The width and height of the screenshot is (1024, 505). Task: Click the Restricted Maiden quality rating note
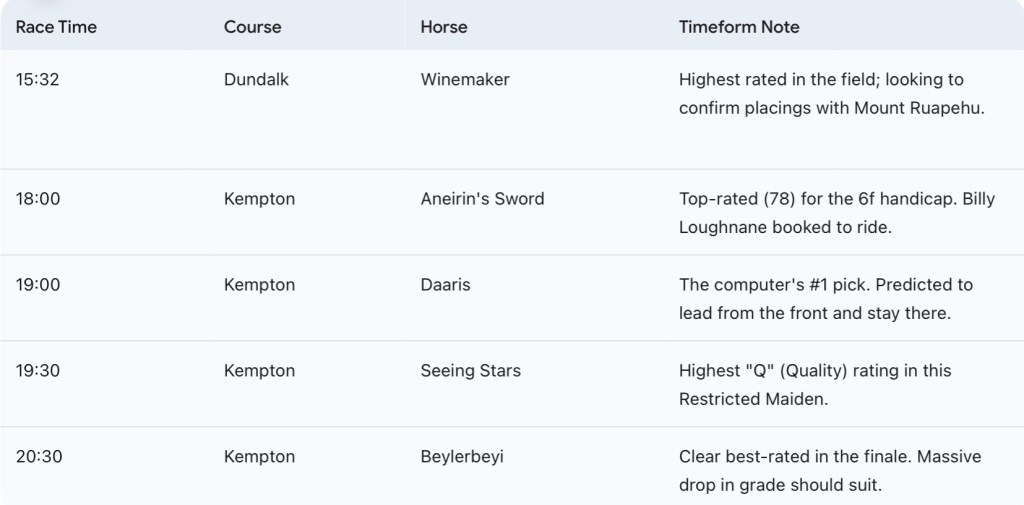click(x=815, y=385)
